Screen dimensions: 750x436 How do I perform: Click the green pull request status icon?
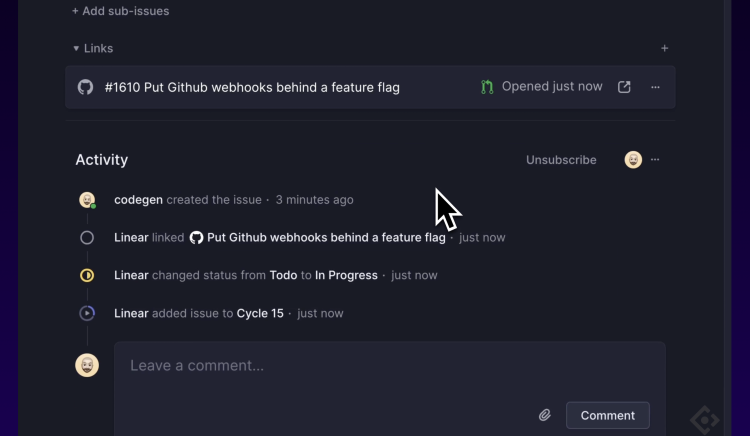pos(487,87)
